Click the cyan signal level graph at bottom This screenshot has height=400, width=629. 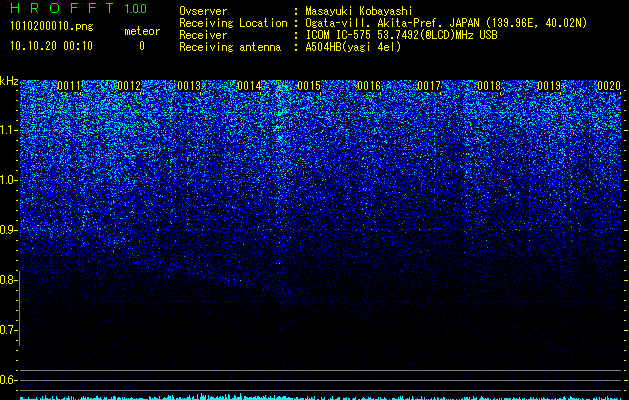pos(321,397)
